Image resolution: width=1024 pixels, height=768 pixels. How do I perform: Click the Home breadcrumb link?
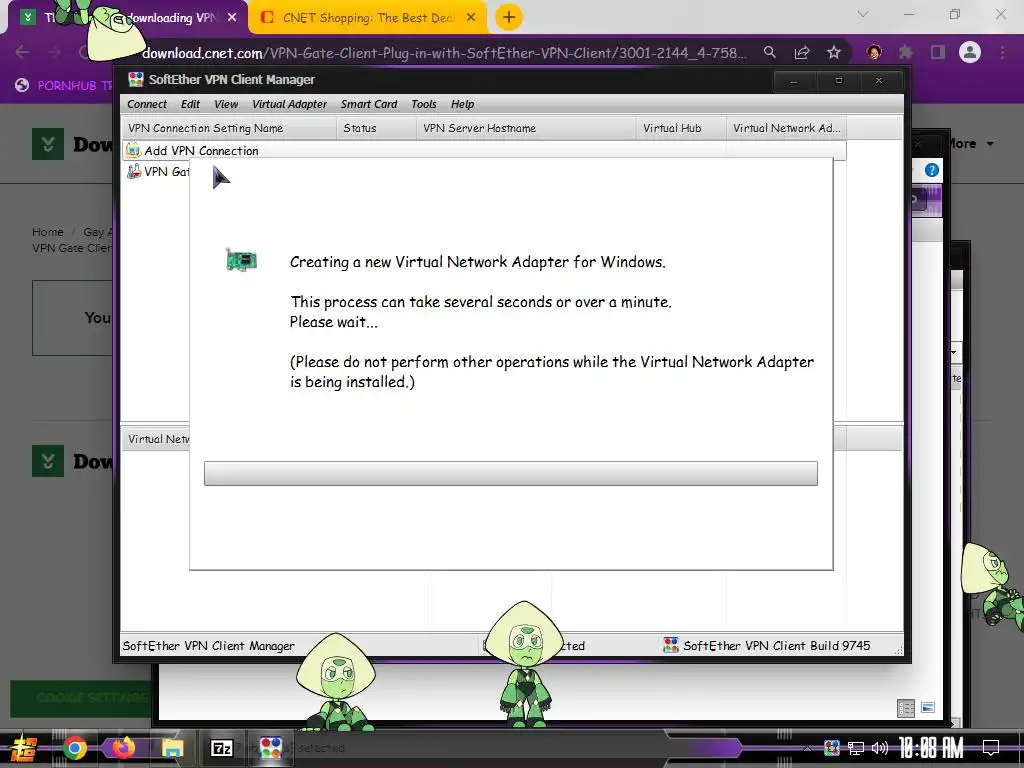pos(48,232)
